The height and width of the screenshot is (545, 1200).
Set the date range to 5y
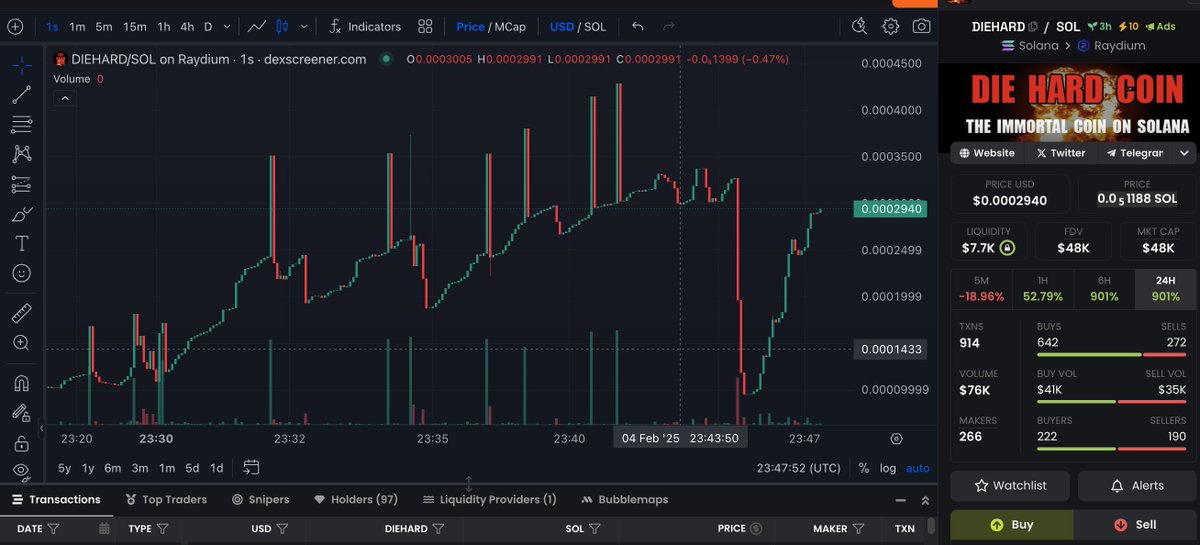(64, 468)
